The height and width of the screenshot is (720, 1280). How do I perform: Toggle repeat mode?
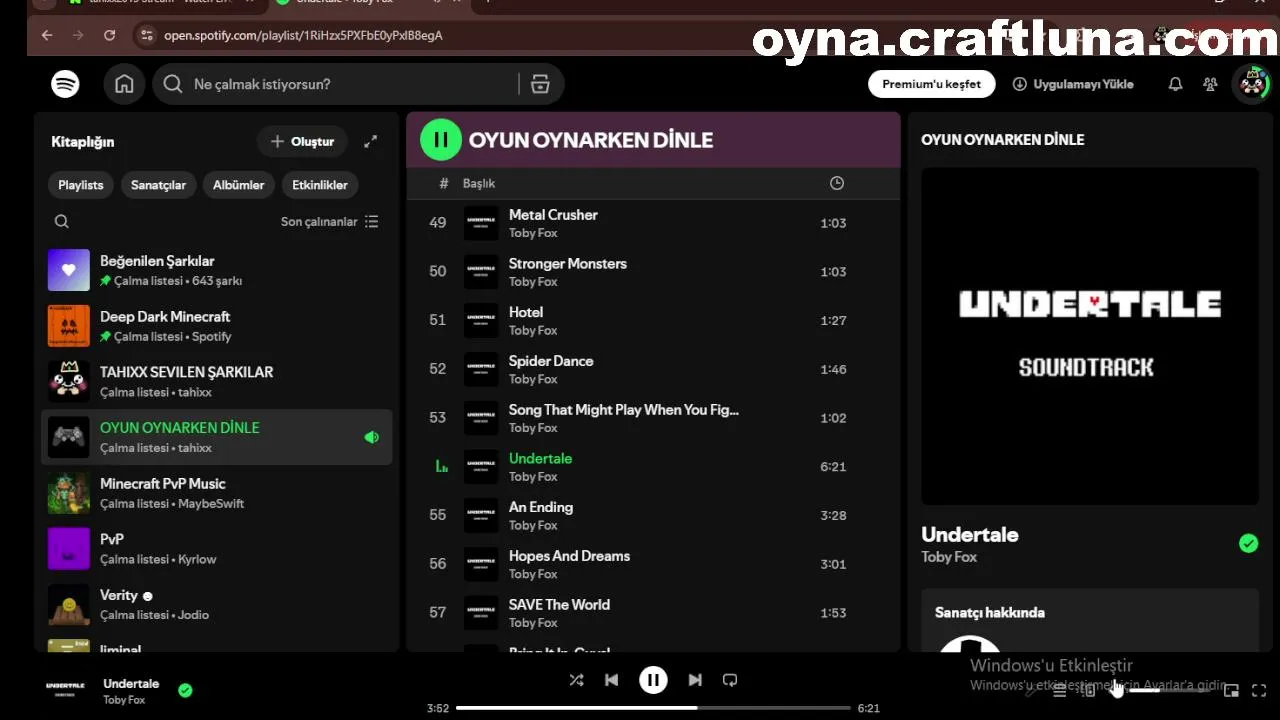click(730, 680)
